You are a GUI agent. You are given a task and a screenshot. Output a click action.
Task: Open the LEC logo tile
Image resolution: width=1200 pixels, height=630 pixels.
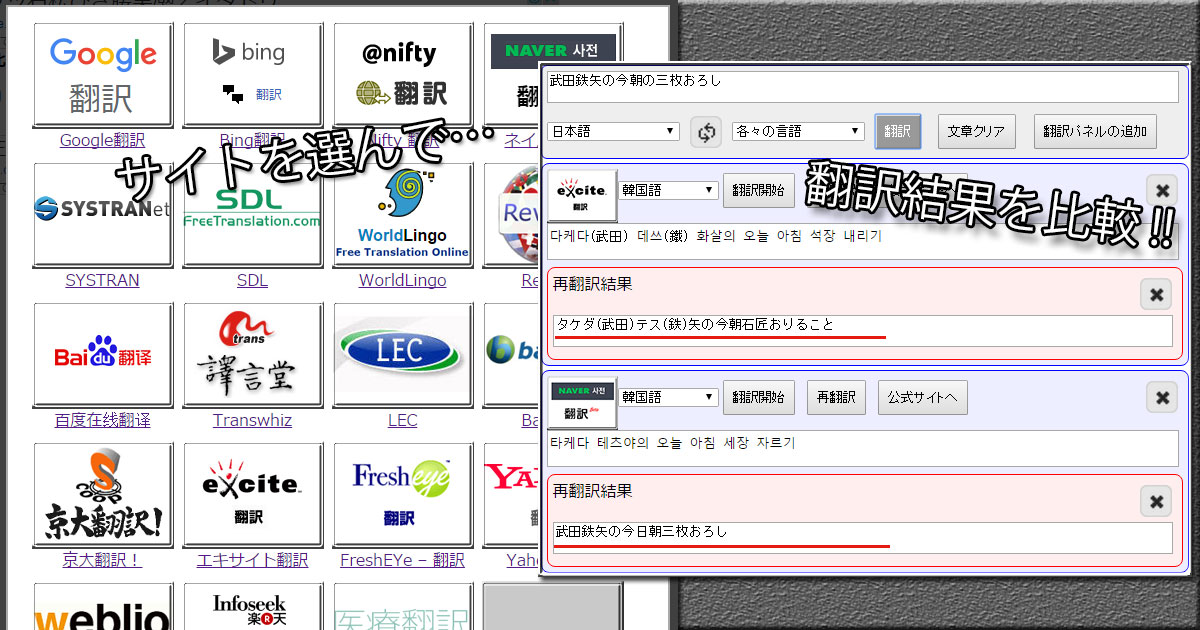click(402, 355)
